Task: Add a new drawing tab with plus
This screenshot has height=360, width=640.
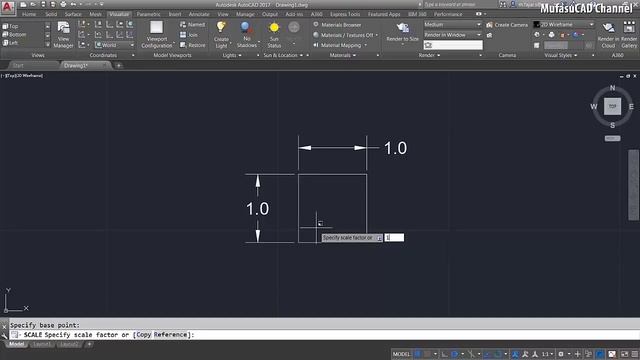Action: pos(119,65)
